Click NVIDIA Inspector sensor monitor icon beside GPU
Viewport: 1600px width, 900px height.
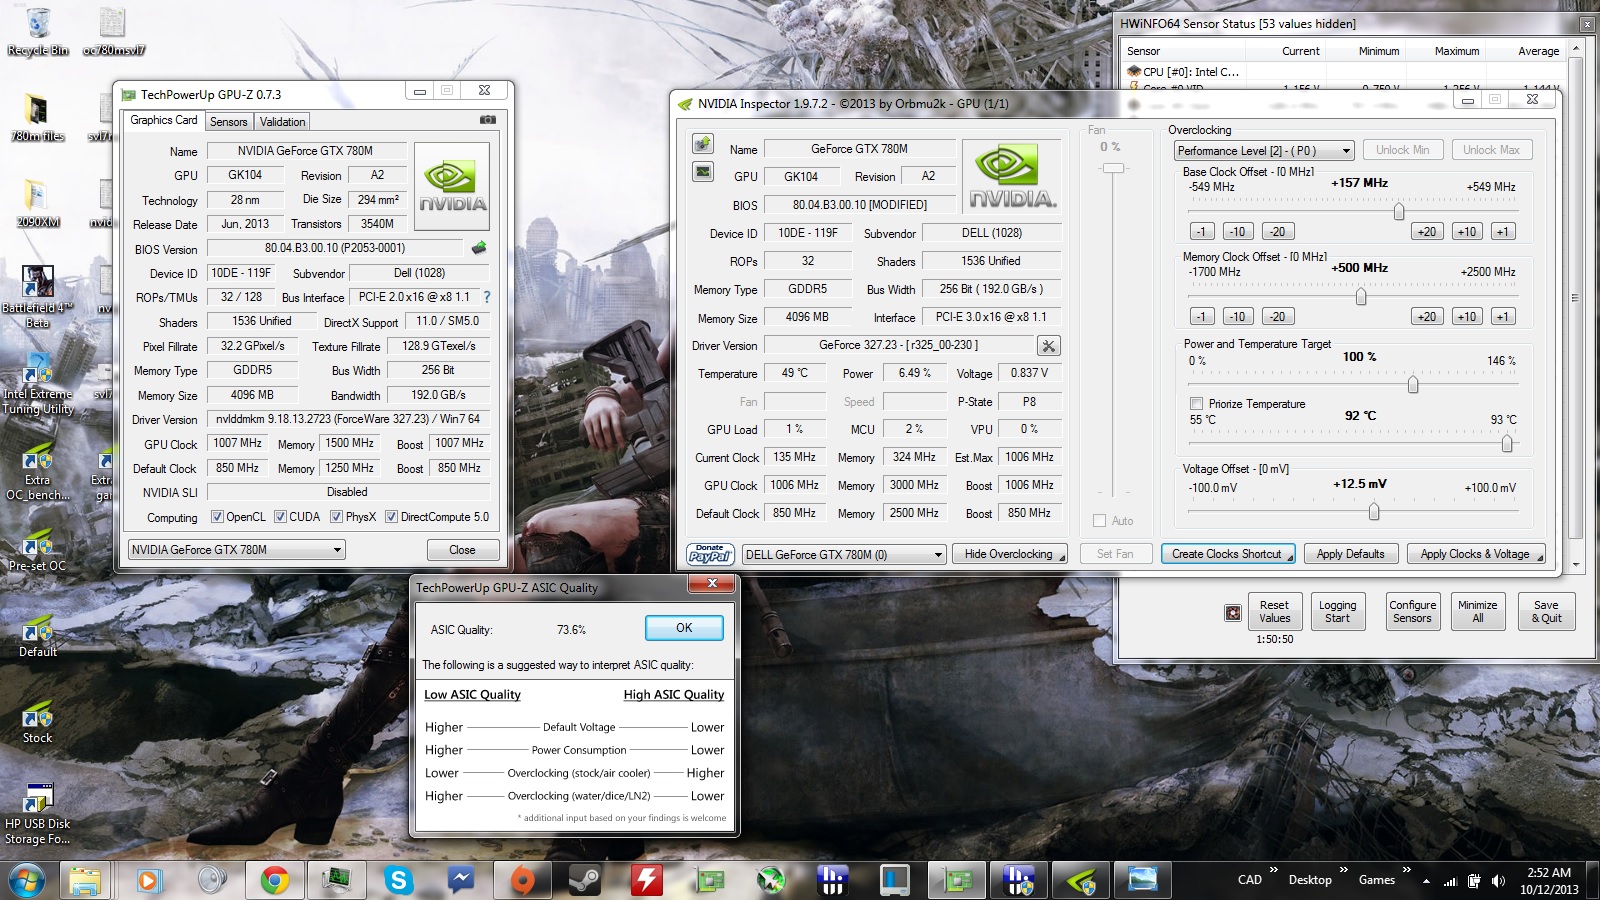tap(702, 172)
